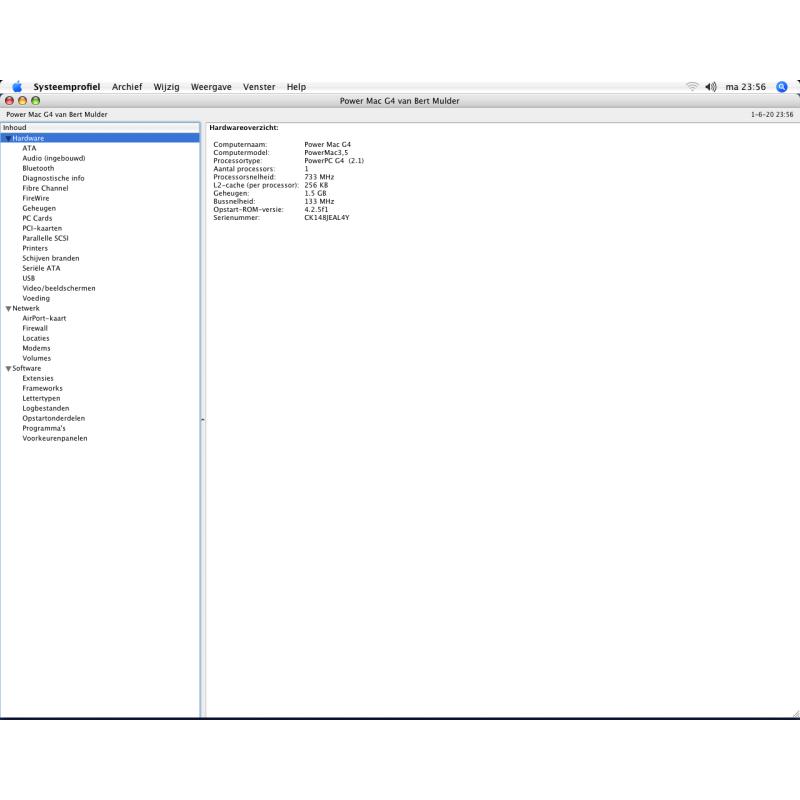Click the 4.2.5f1 boot ROM version
The height and width of the screenshot is (800, 800).
click(x=316, y=210)
